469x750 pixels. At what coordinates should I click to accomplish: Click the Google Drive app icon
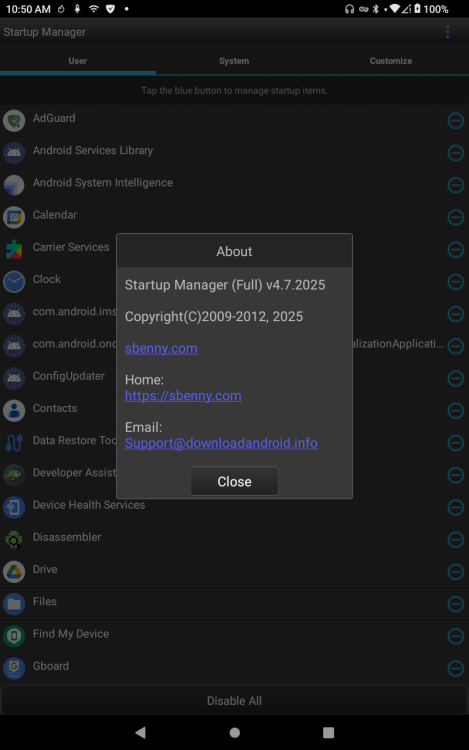point(14,572)
